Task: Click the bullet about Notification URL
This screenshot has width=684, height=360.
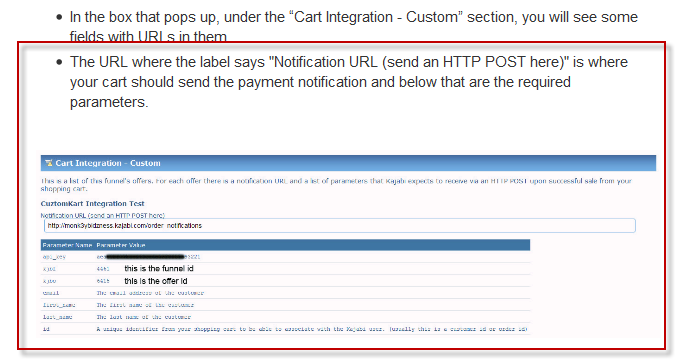Action: tap(349, 82)
